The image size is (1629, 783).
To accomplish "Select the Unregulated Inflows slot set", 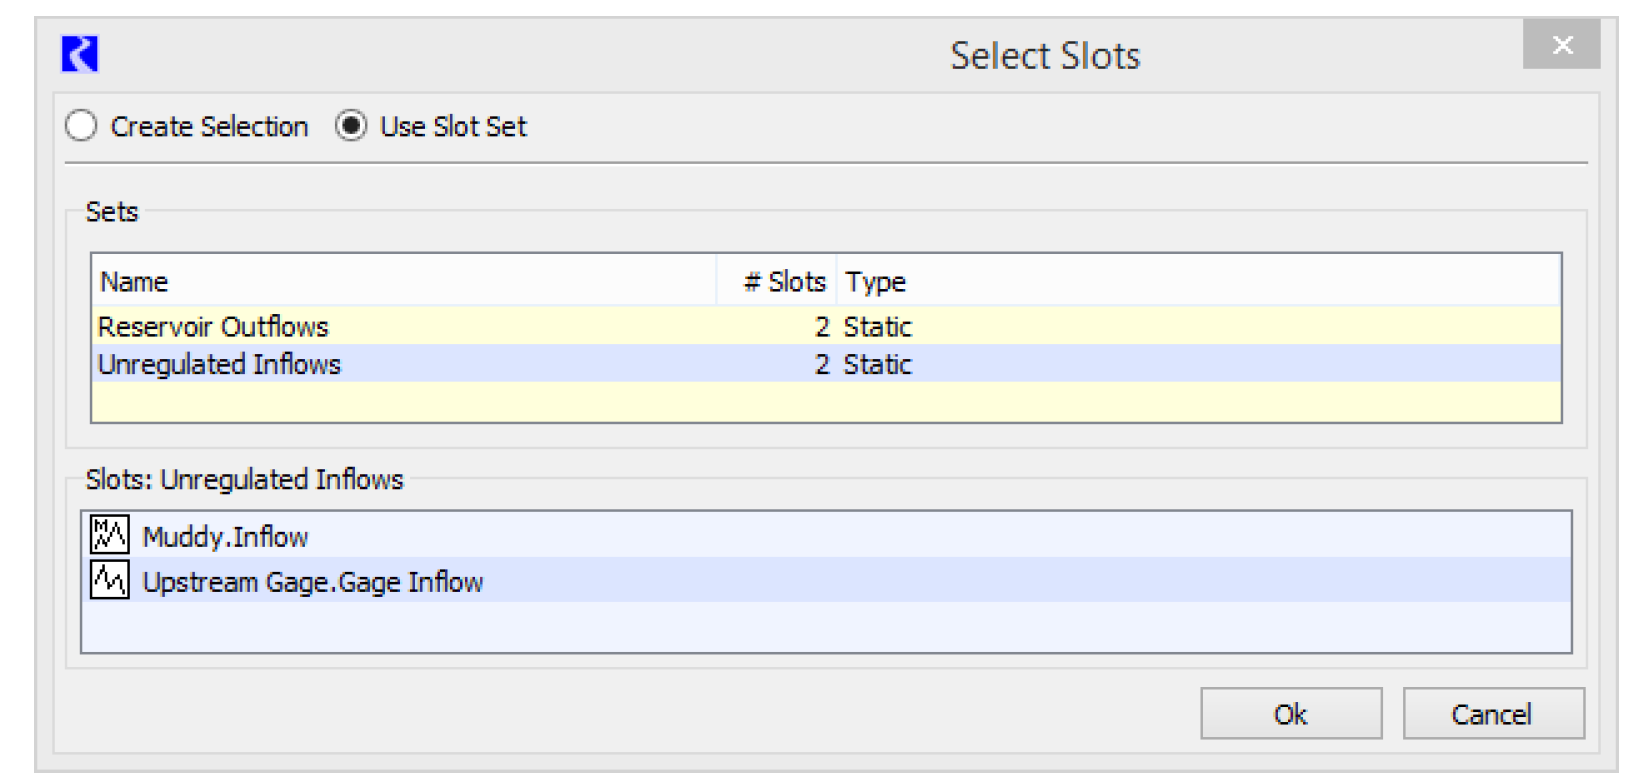I will point(219,364).
